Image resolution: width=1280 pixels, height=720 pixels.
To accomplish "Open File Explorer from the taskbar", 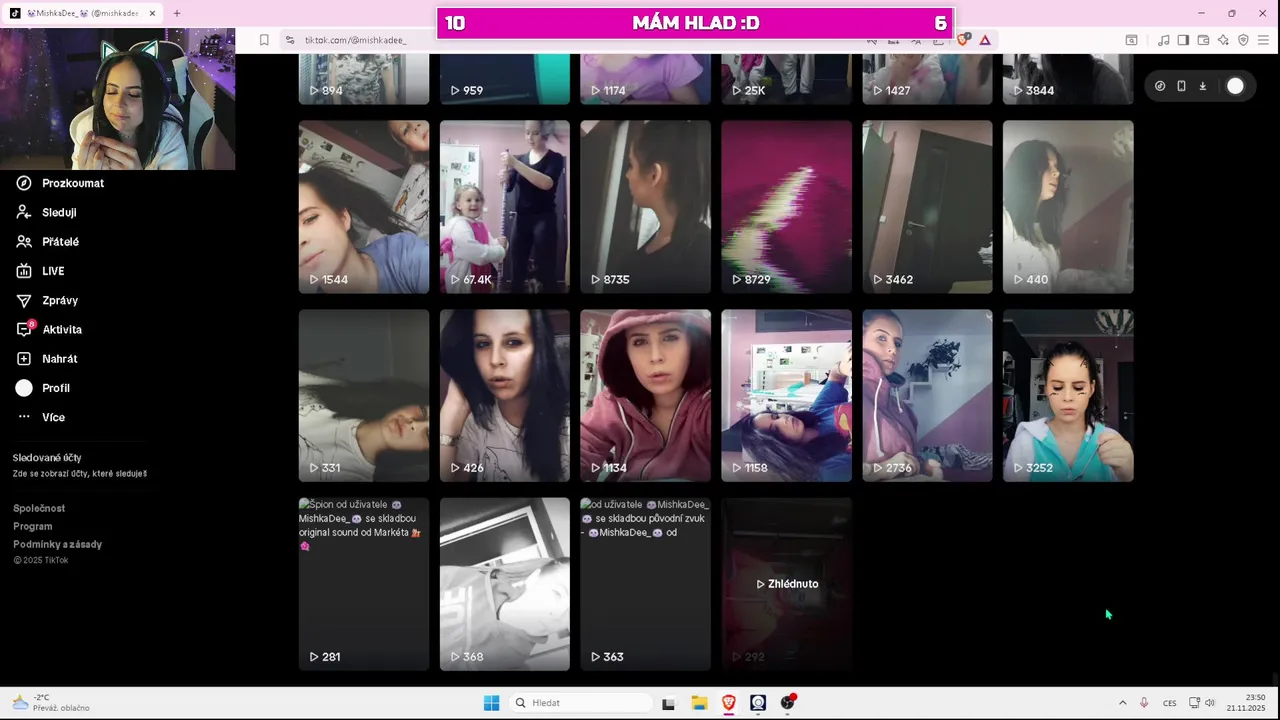I will tap(699, 703).
